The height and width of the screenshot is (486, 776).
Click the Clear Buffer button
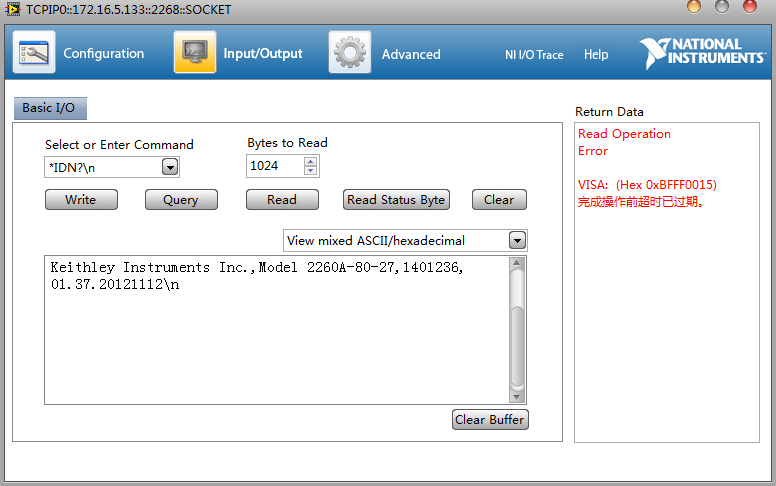(x=490, y=420)
